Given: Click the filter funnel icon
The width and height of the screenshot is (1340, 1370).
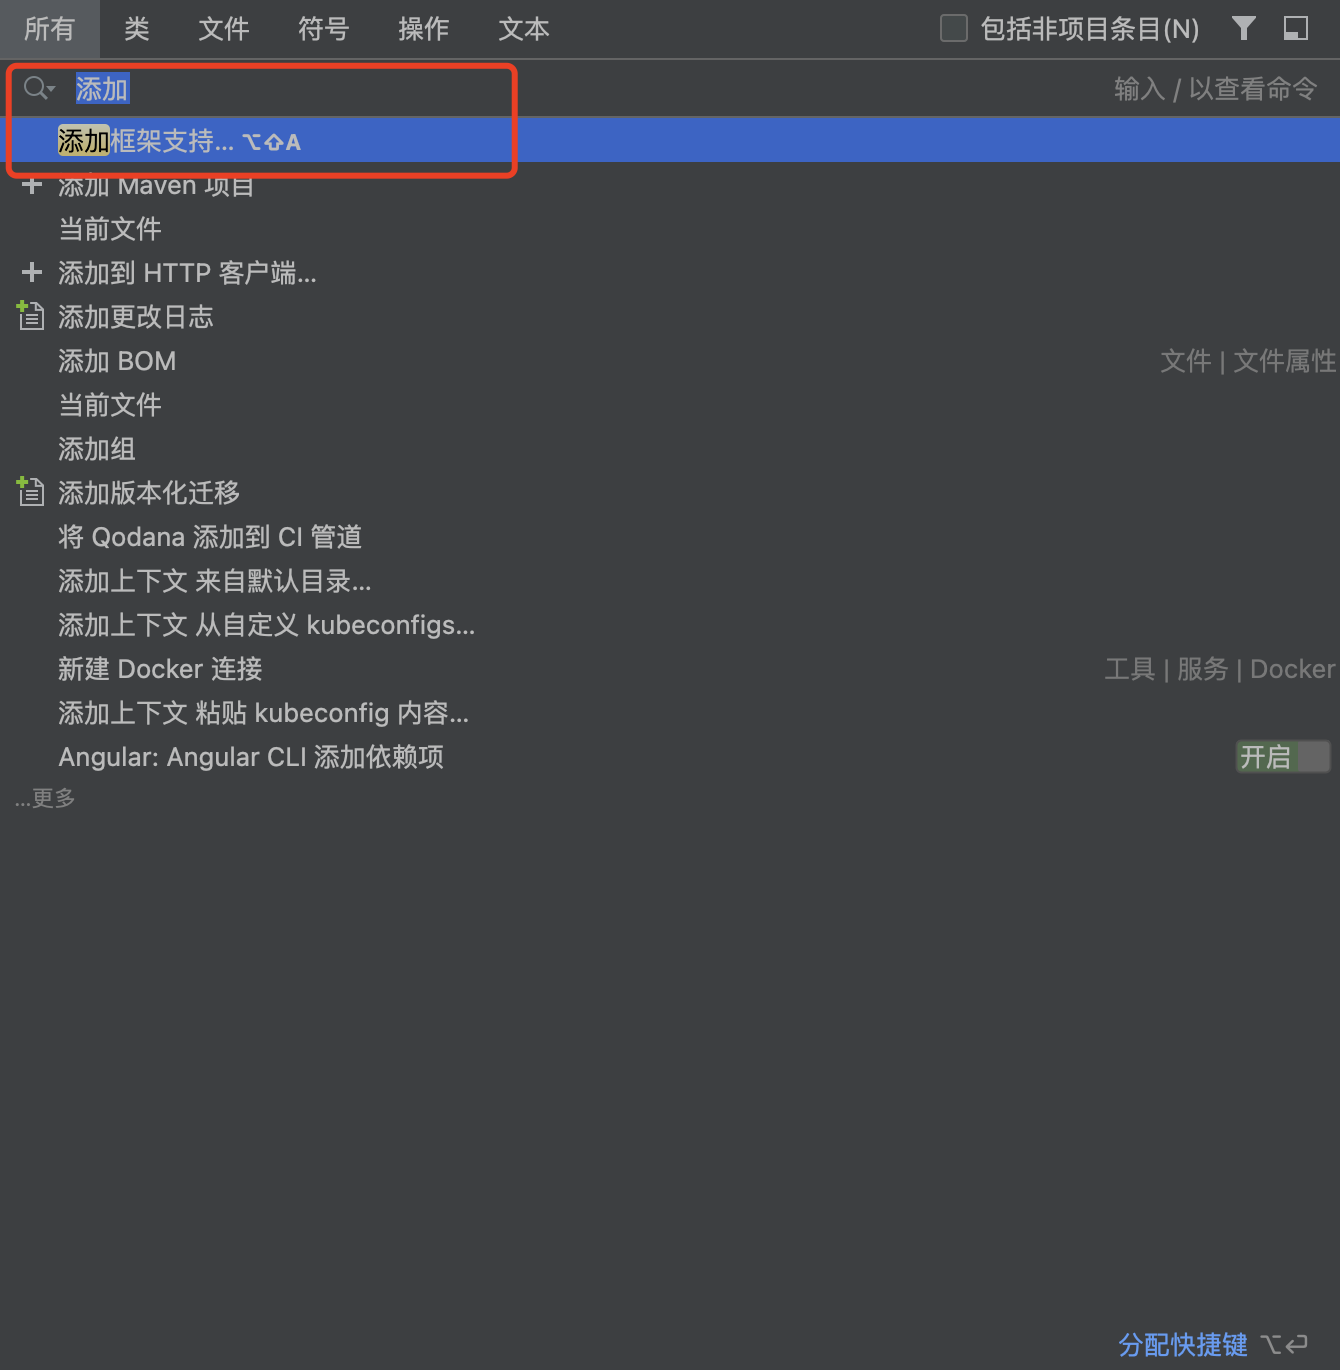Looking at the screenshot, I should click(1243, 29).
